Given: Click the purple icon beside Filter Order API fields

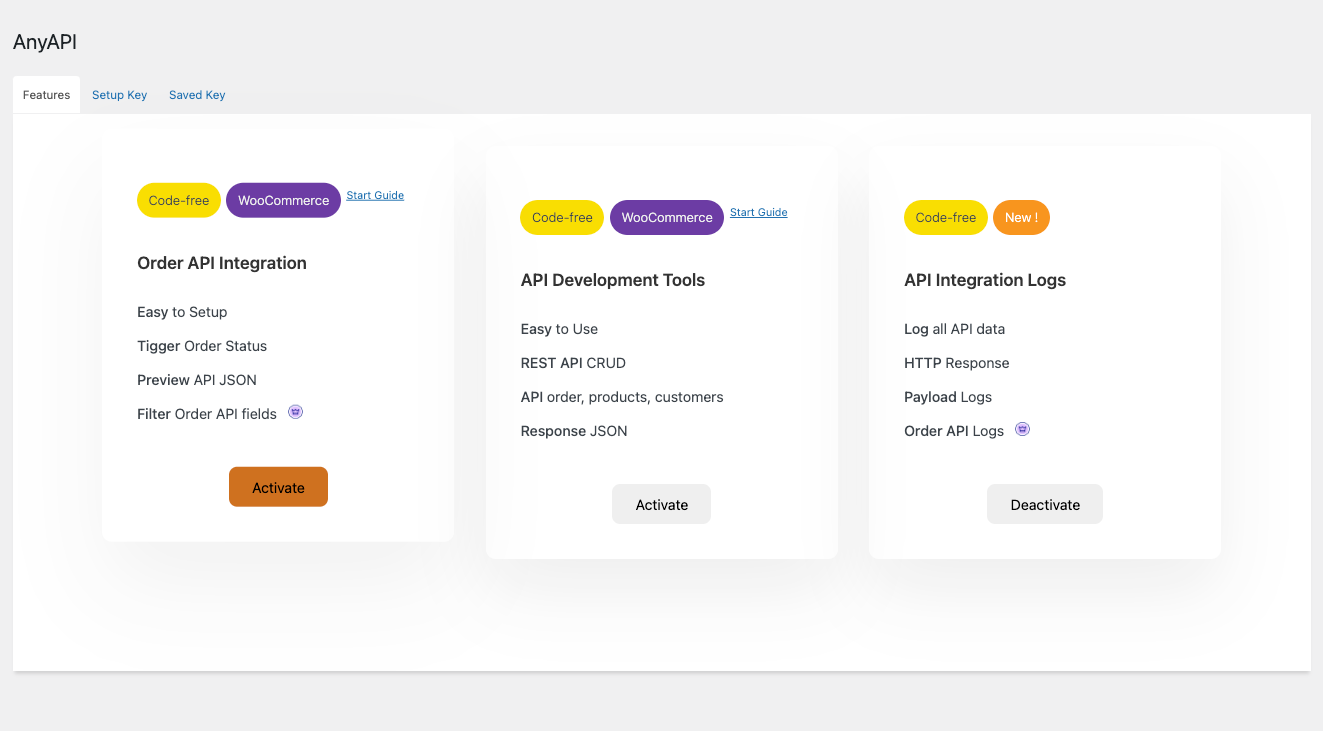Looking at the screenshot, I should [x=295, y=412].
